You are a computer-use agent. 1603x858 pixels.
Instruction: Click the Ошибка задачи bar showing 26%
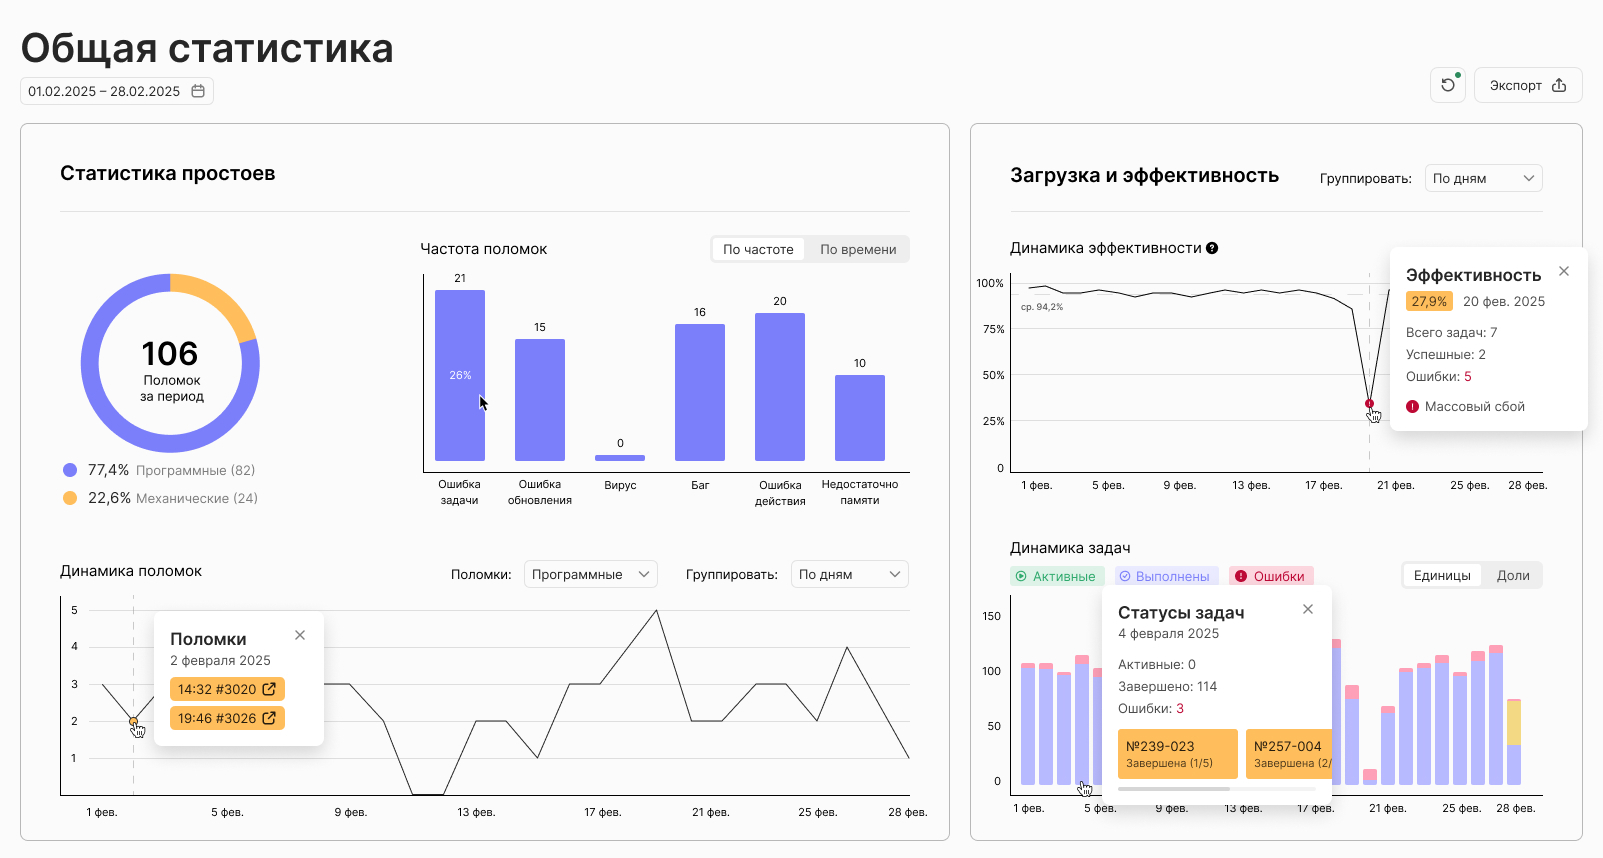click(460, 375)
